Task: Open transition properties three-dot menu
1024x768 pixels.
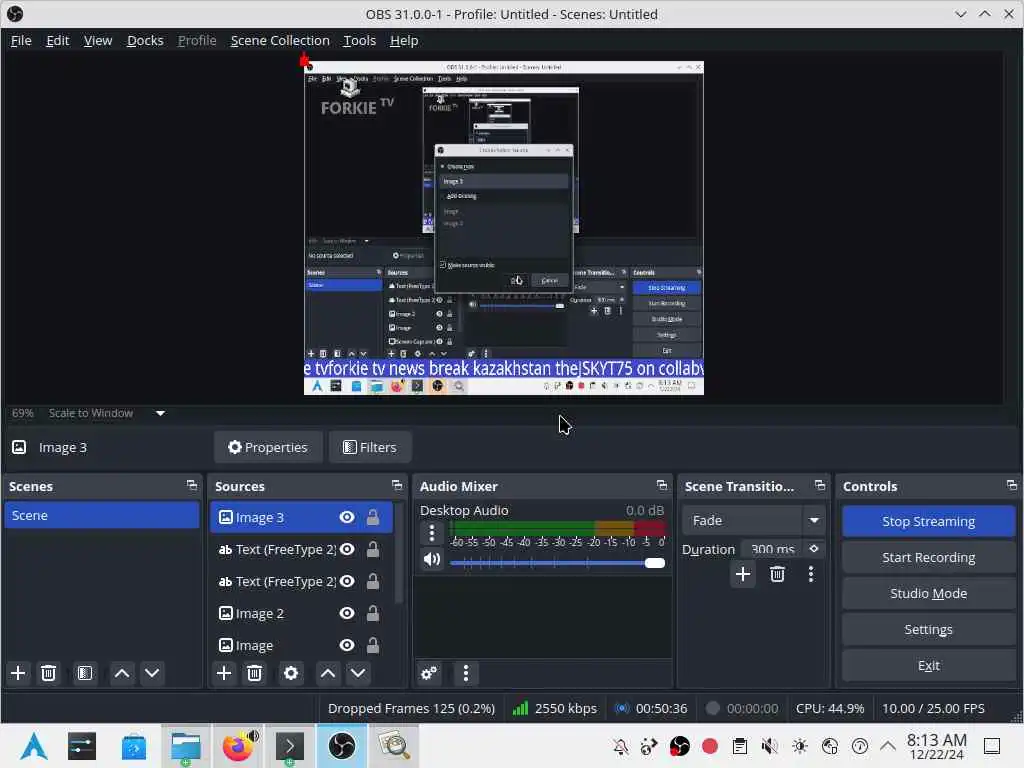Action: 811,574
